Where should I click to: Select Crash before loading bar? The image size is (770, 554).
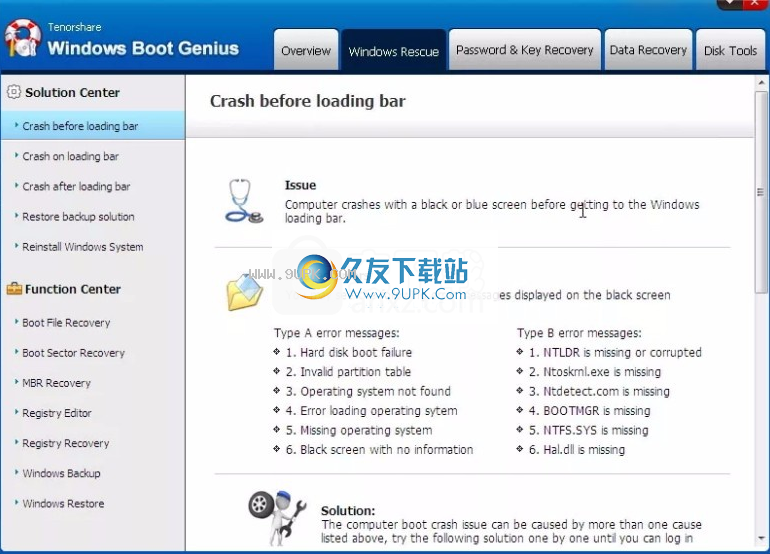(93, 126)
